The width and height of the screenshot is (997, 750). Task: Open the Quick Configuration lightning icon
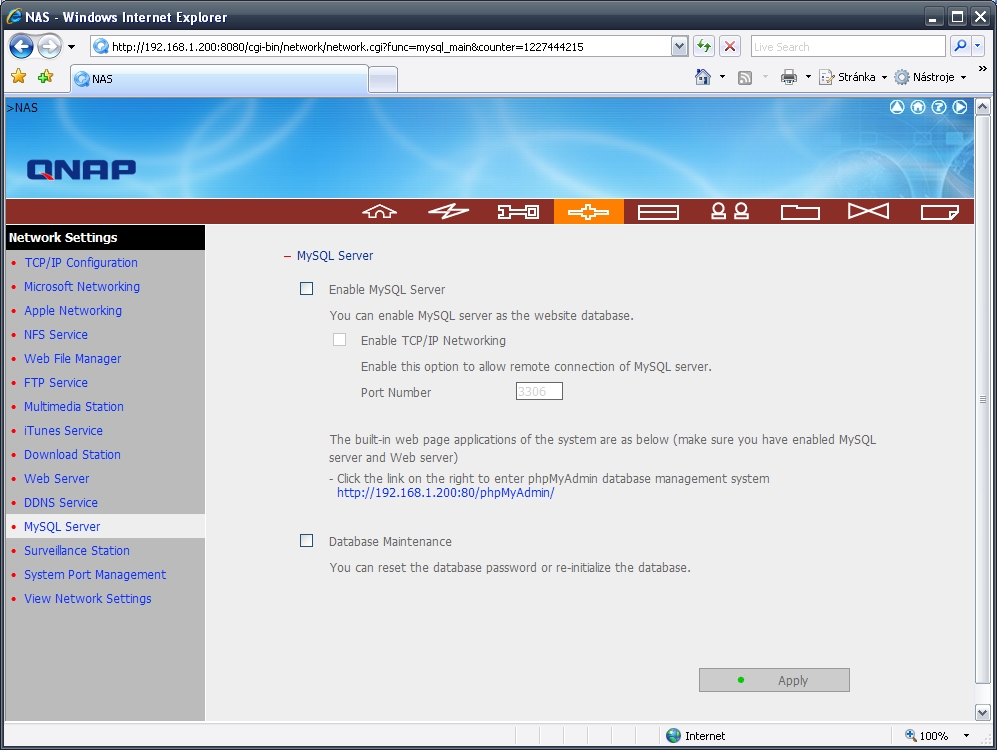pos(448,212)
